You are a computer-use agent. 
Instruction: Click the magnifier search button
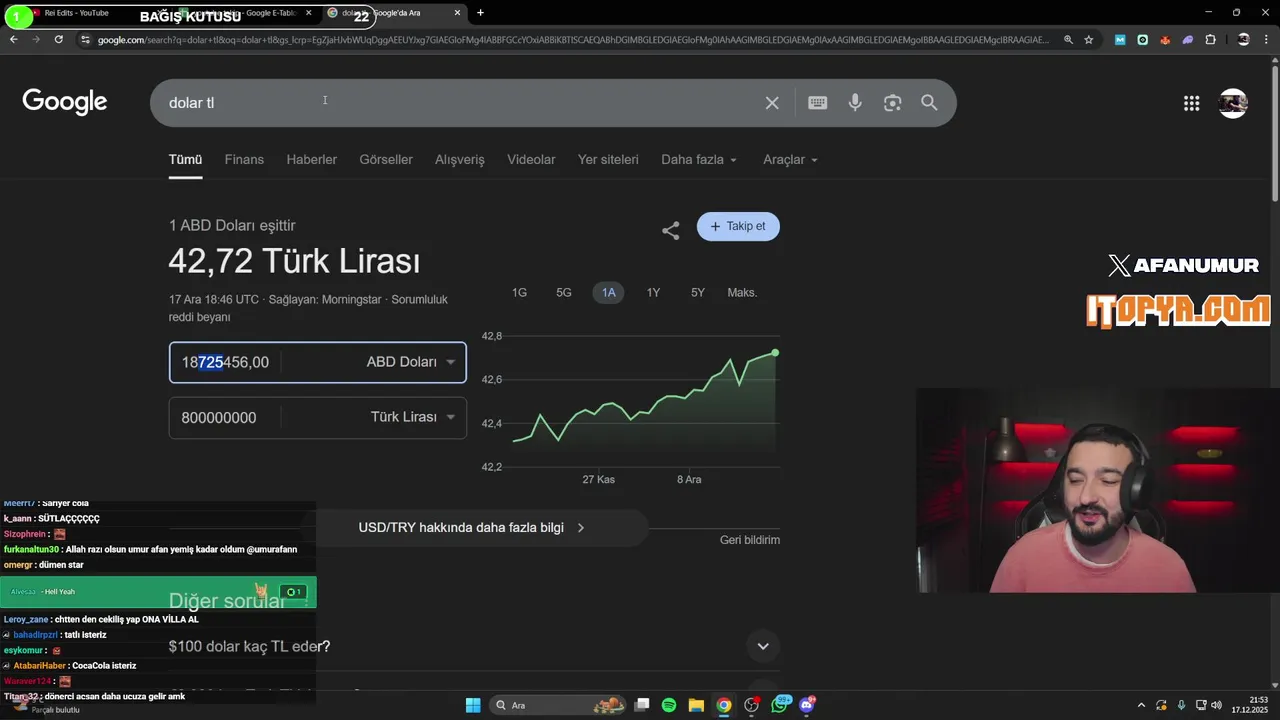tap(929, 103)
